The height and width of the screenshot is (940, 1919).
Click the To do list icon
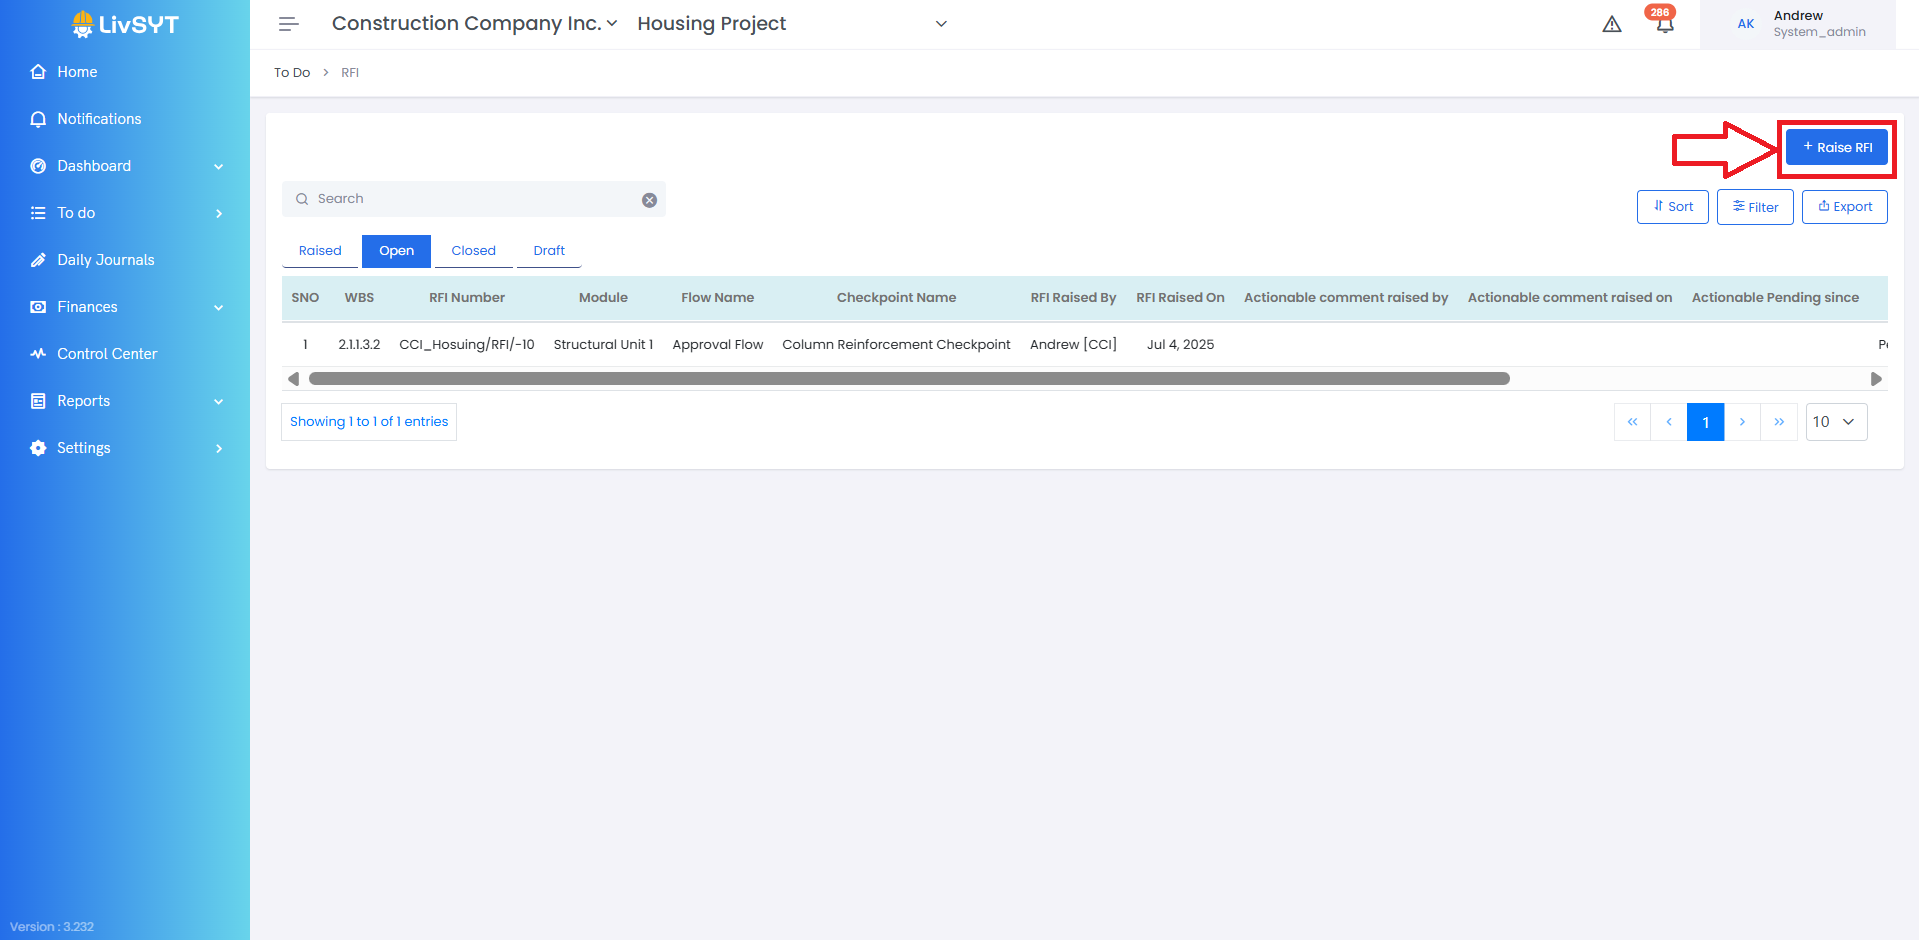pyautogui.click(x=38, y=213)
